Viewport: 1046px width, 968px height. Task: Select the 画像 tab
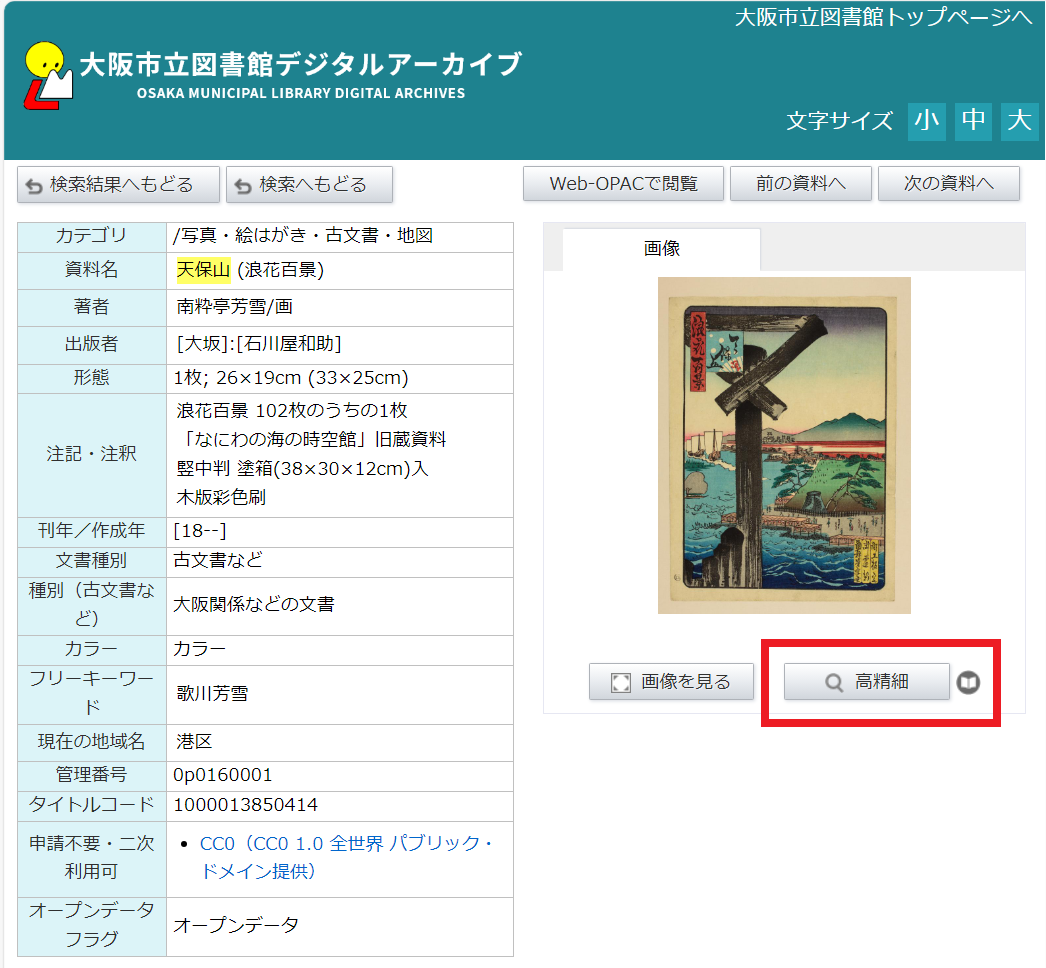661,249
